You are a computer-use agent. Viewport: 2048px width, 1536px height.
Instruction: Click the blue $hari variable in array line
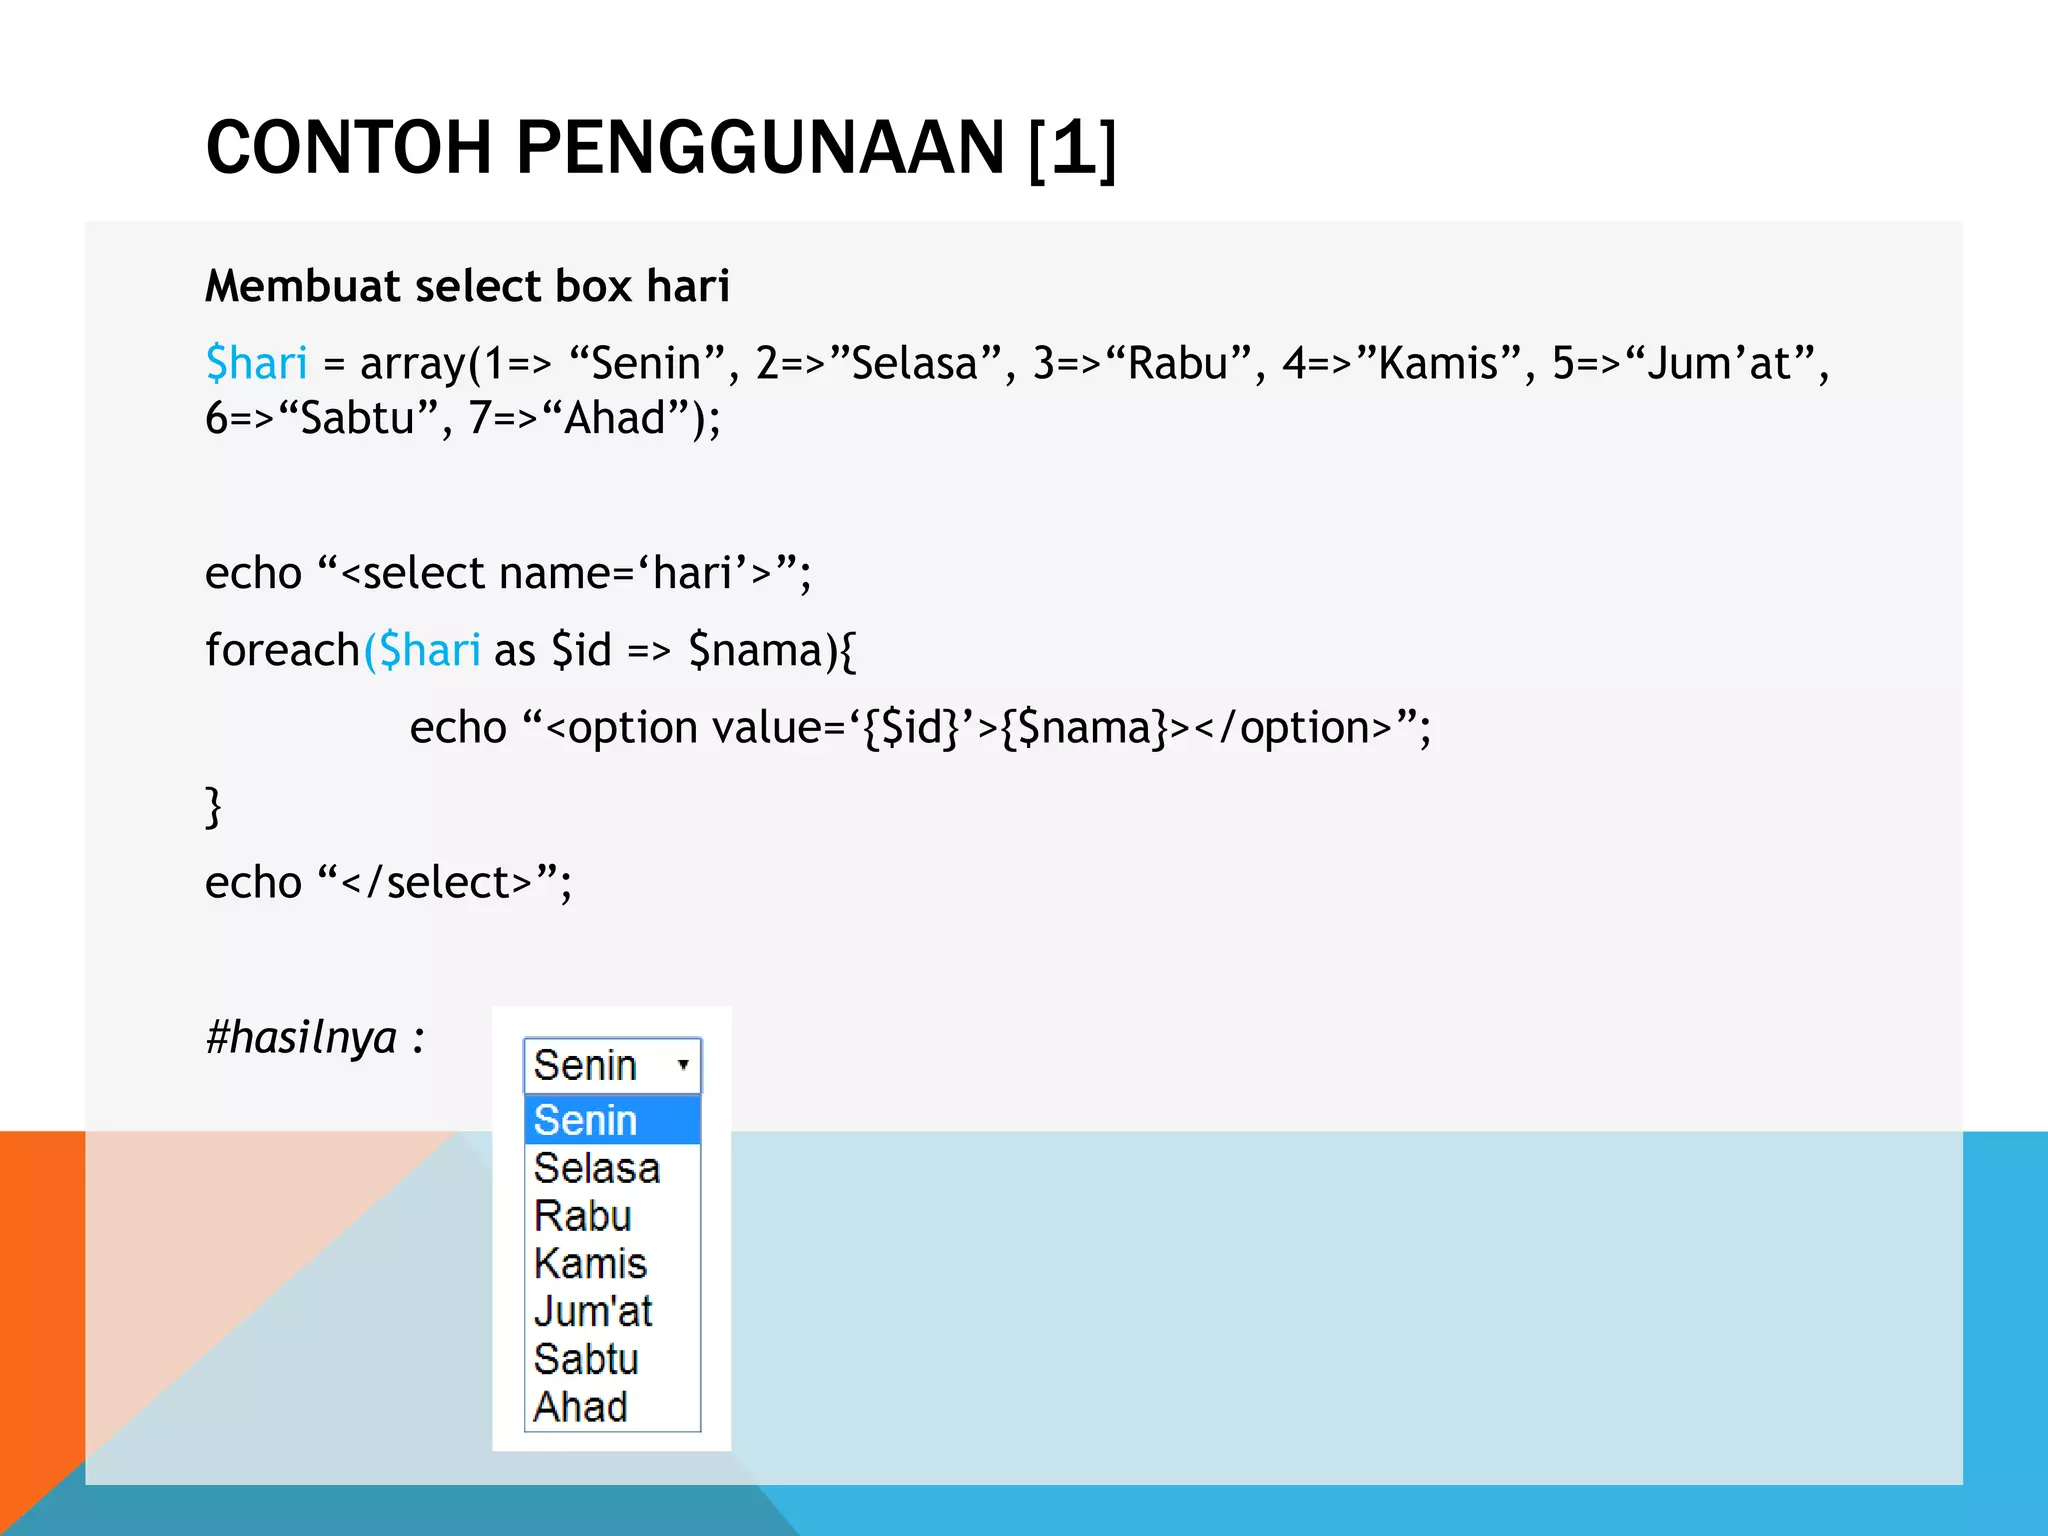tap(256, 363)
